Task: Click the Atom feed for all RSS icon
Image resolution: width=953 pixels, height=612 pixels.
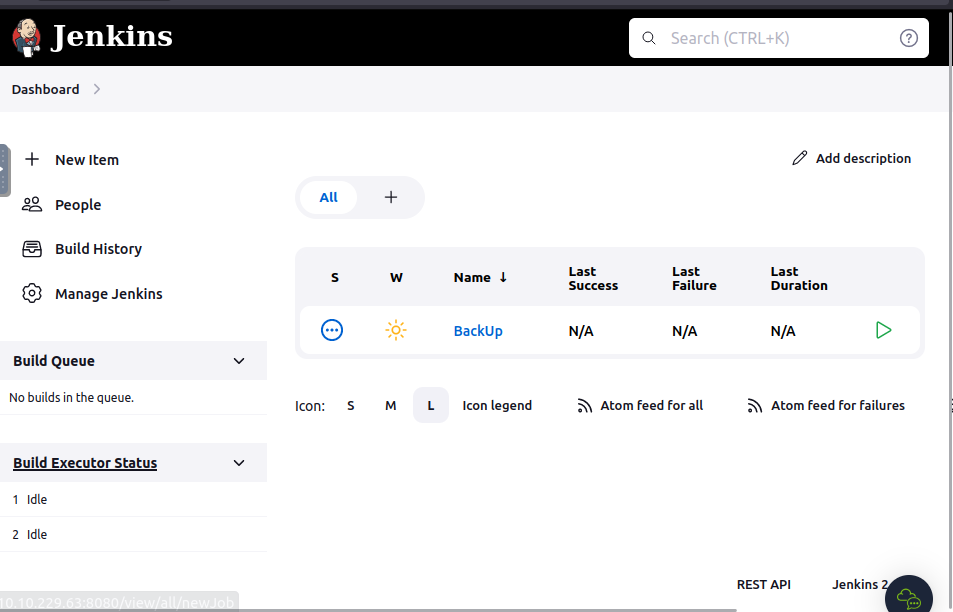Action: click(x=584, y=406)
